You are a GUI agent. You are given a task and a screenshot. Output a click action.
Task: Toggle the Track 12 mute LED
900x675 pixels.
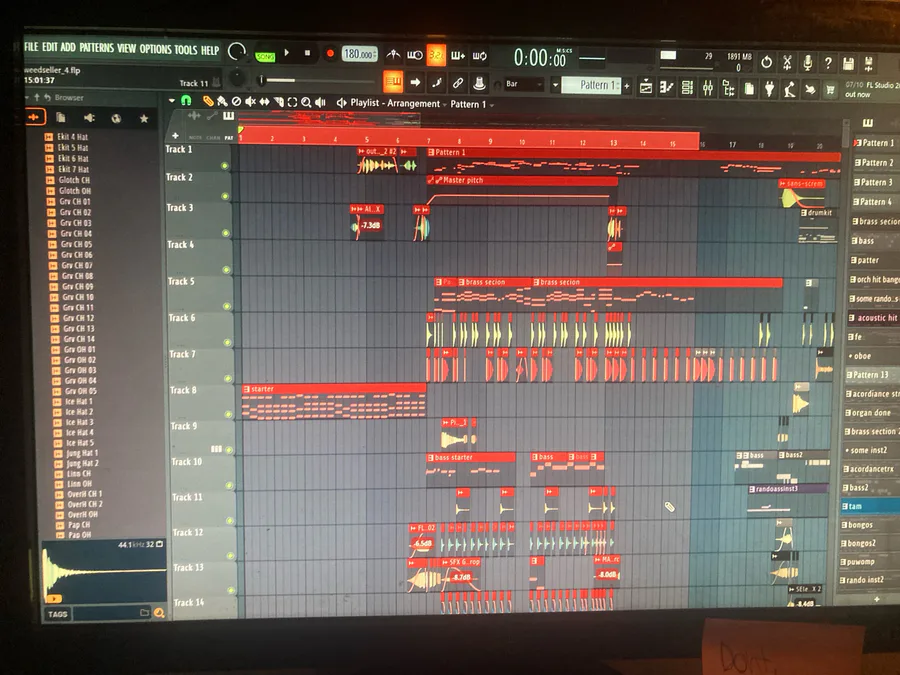(231, 556)
